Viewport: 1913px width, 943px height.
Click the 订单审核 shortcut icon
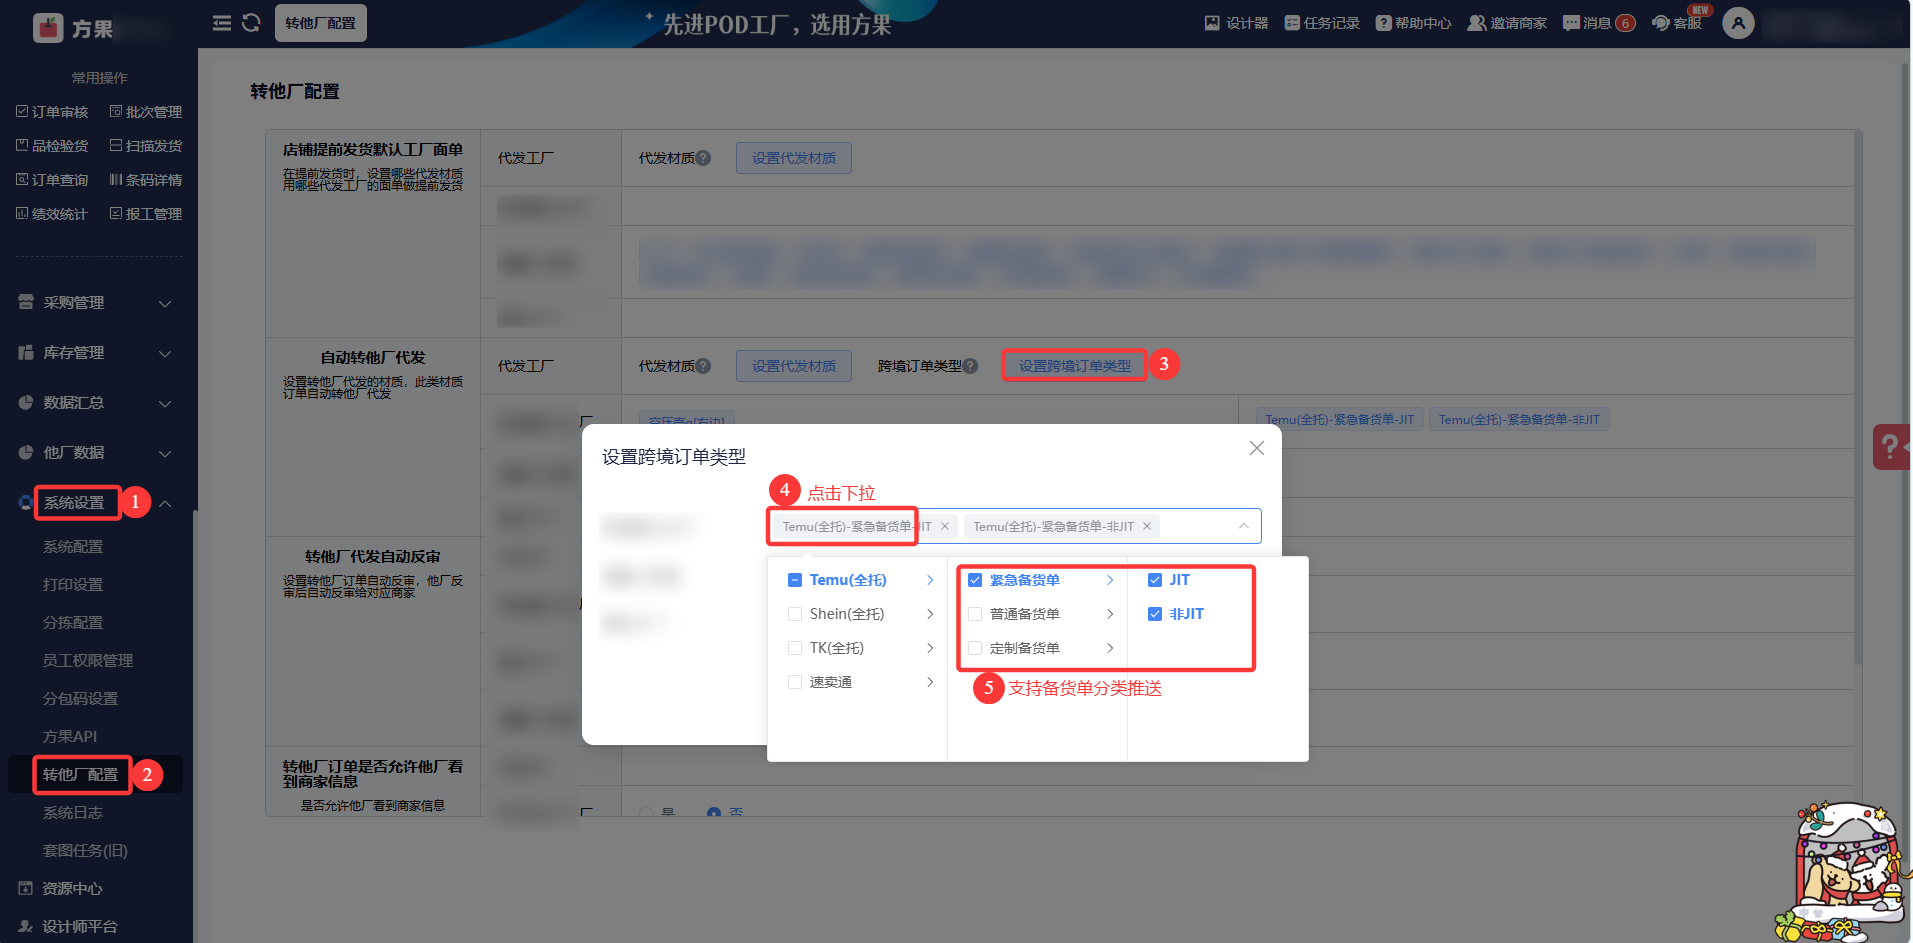click(x=22, y=112)
